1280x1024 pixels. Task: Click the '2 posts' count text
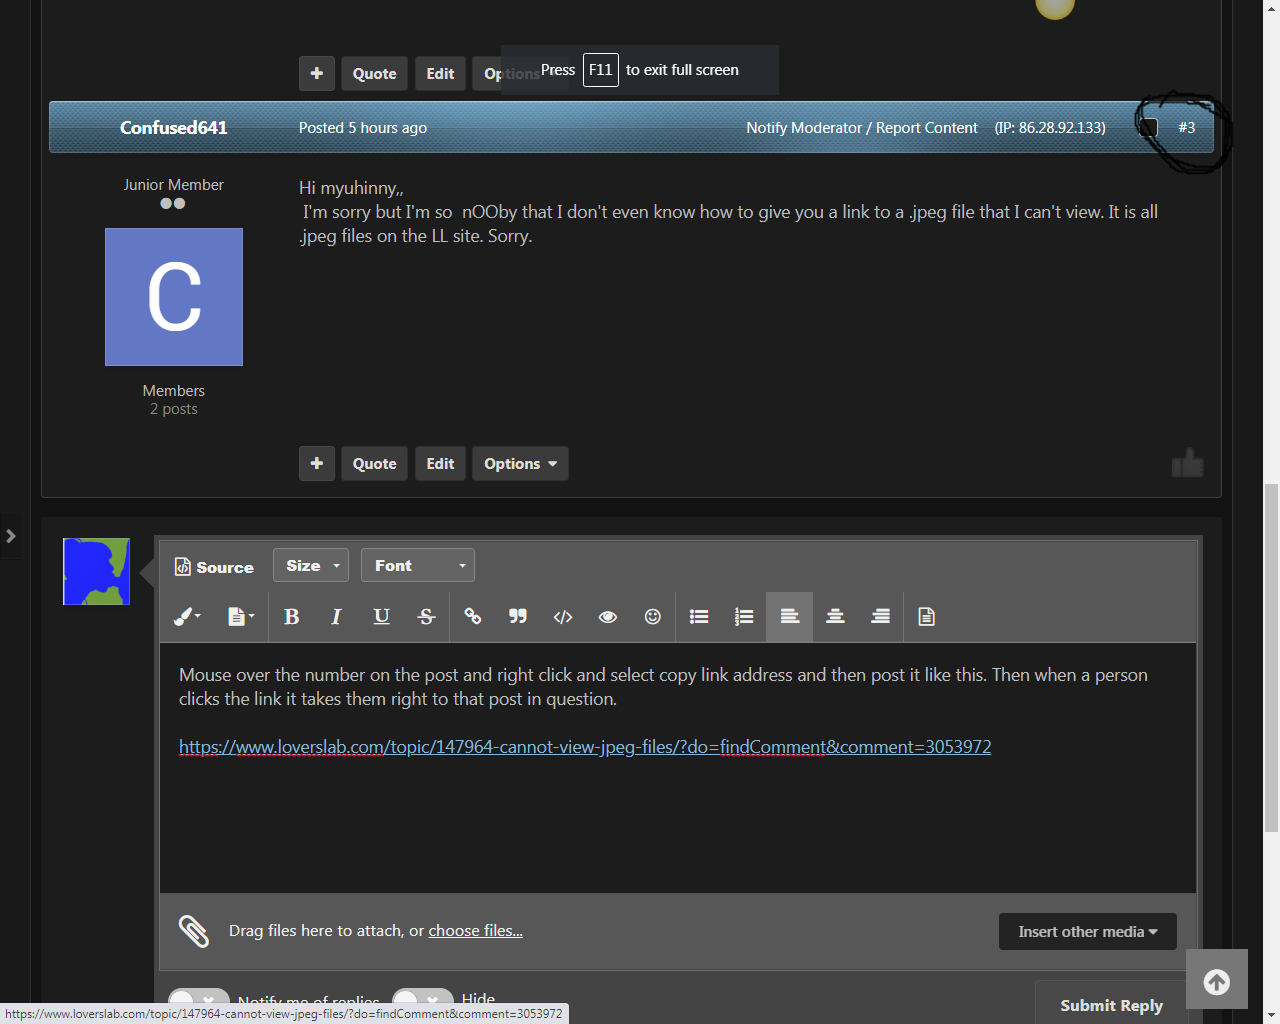(x=174, y=409)
